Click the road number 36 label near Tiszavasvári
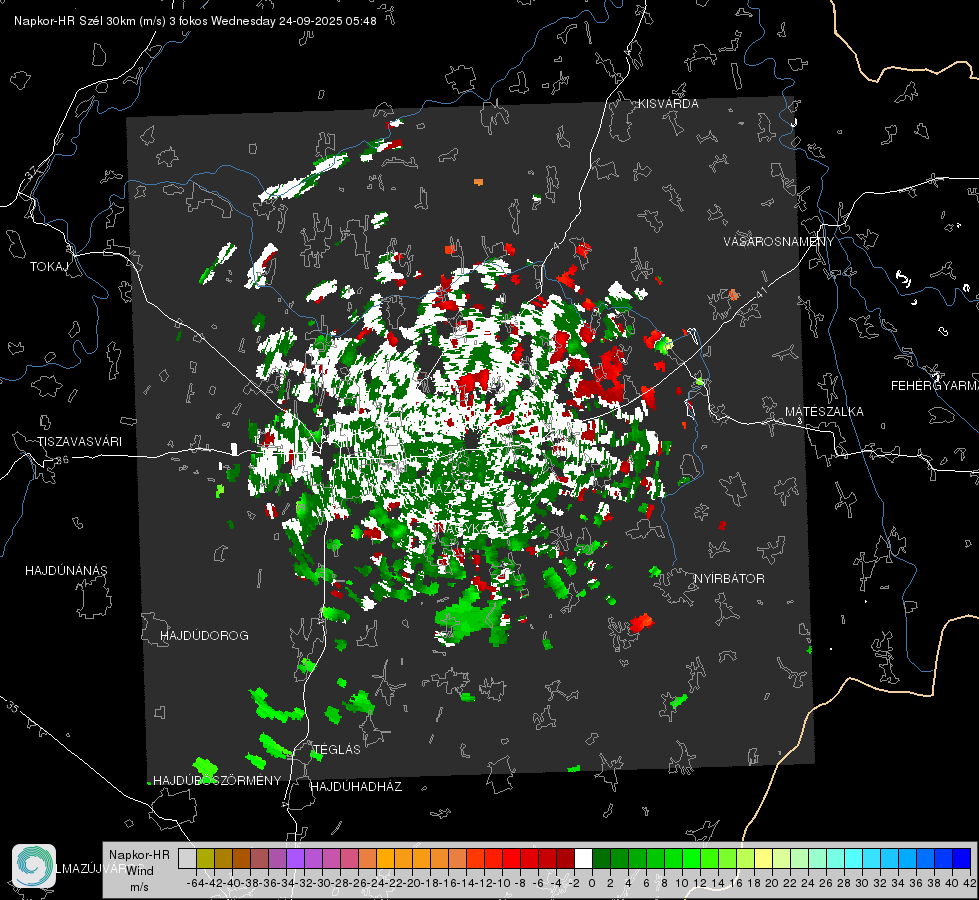Image resolution: width=979 pixels, height=900 pixels. [62, 460]
